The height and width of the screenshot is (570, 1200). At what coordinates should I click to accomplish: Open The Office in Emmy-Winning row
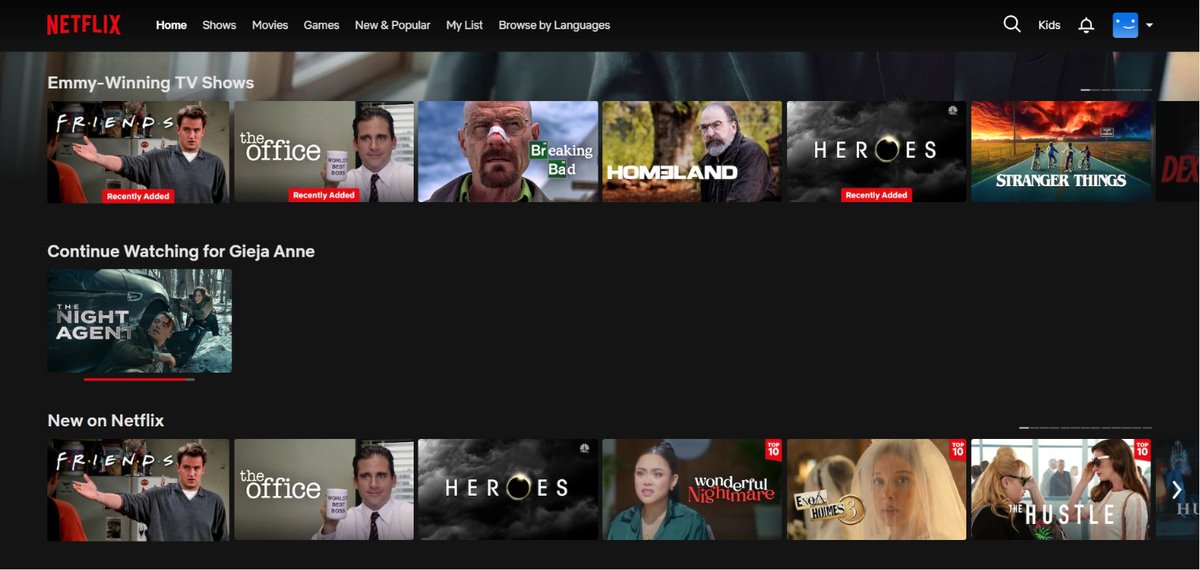click(324, 151)
